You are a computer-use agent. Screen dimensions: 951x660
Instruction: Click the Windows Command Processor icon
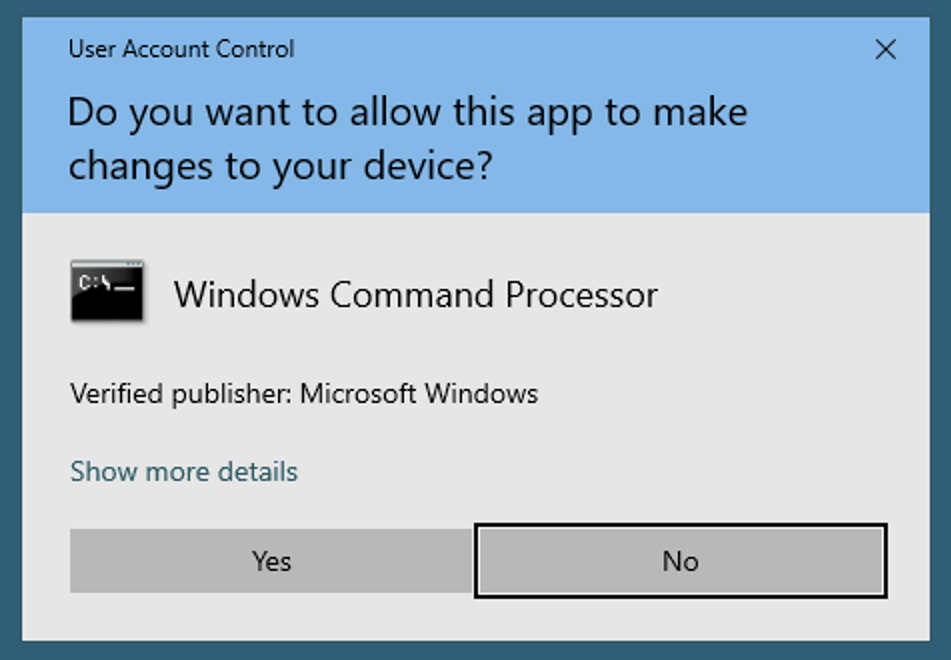[107, 292]
